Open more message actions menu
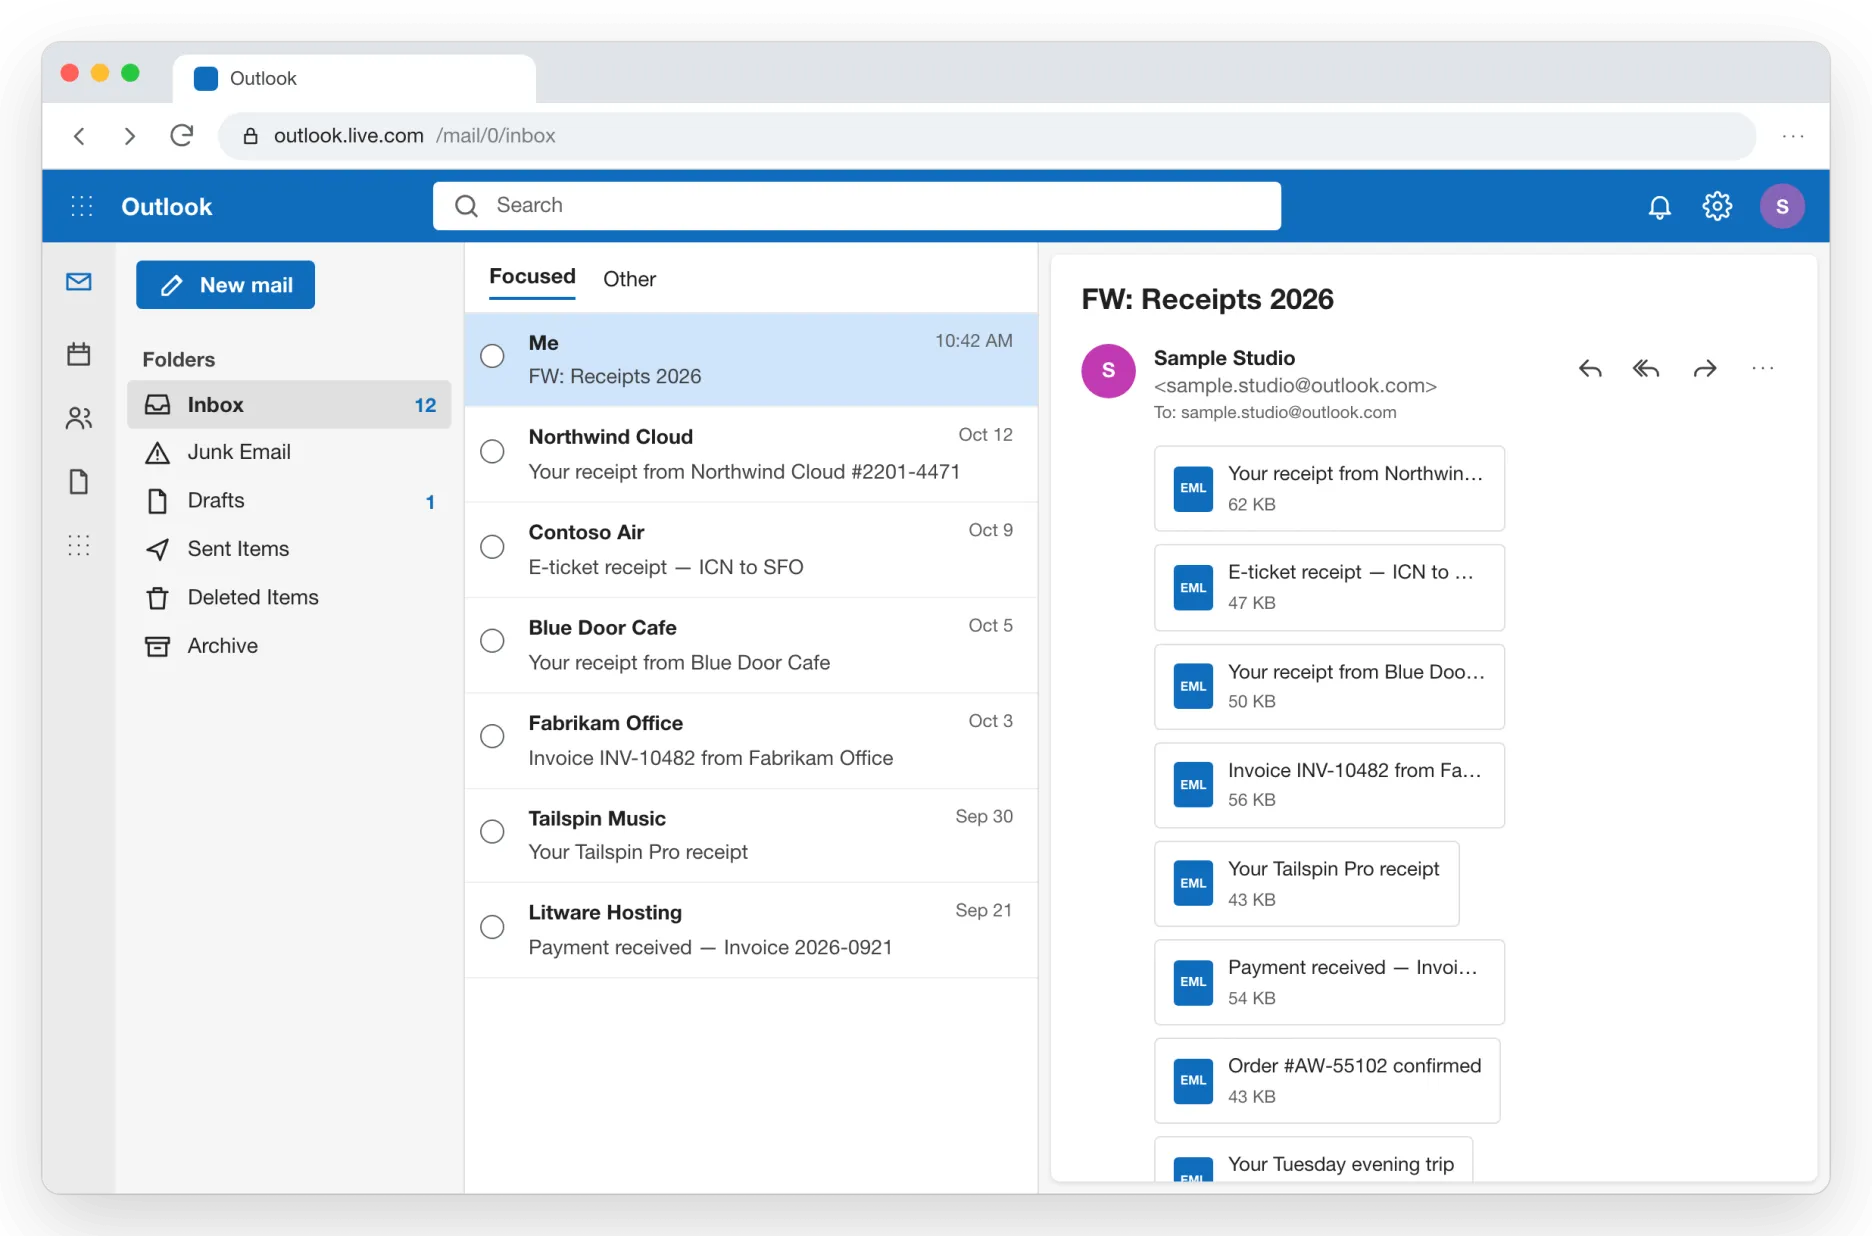This screenshot has height=1236, width=1872. pos(1763,369)
